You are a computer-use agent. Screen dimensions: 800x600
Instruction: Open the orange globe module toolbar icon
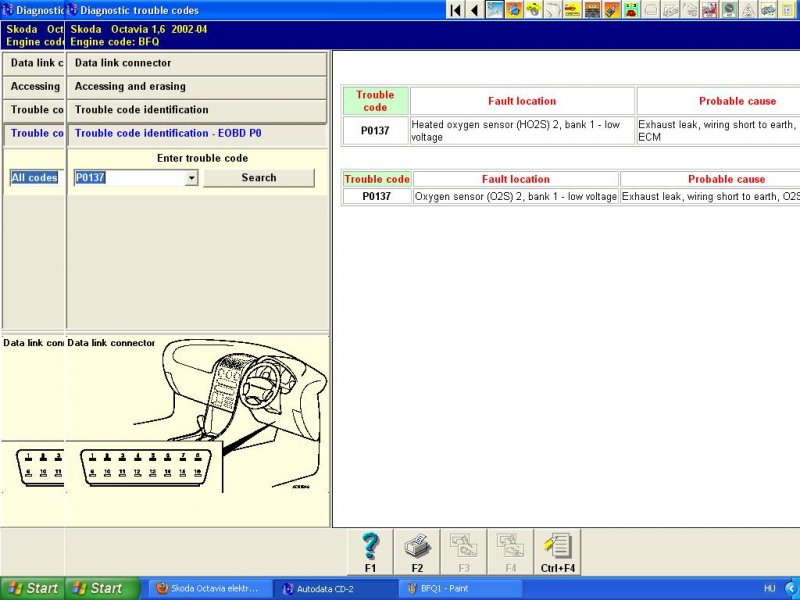tap(514, 10)
